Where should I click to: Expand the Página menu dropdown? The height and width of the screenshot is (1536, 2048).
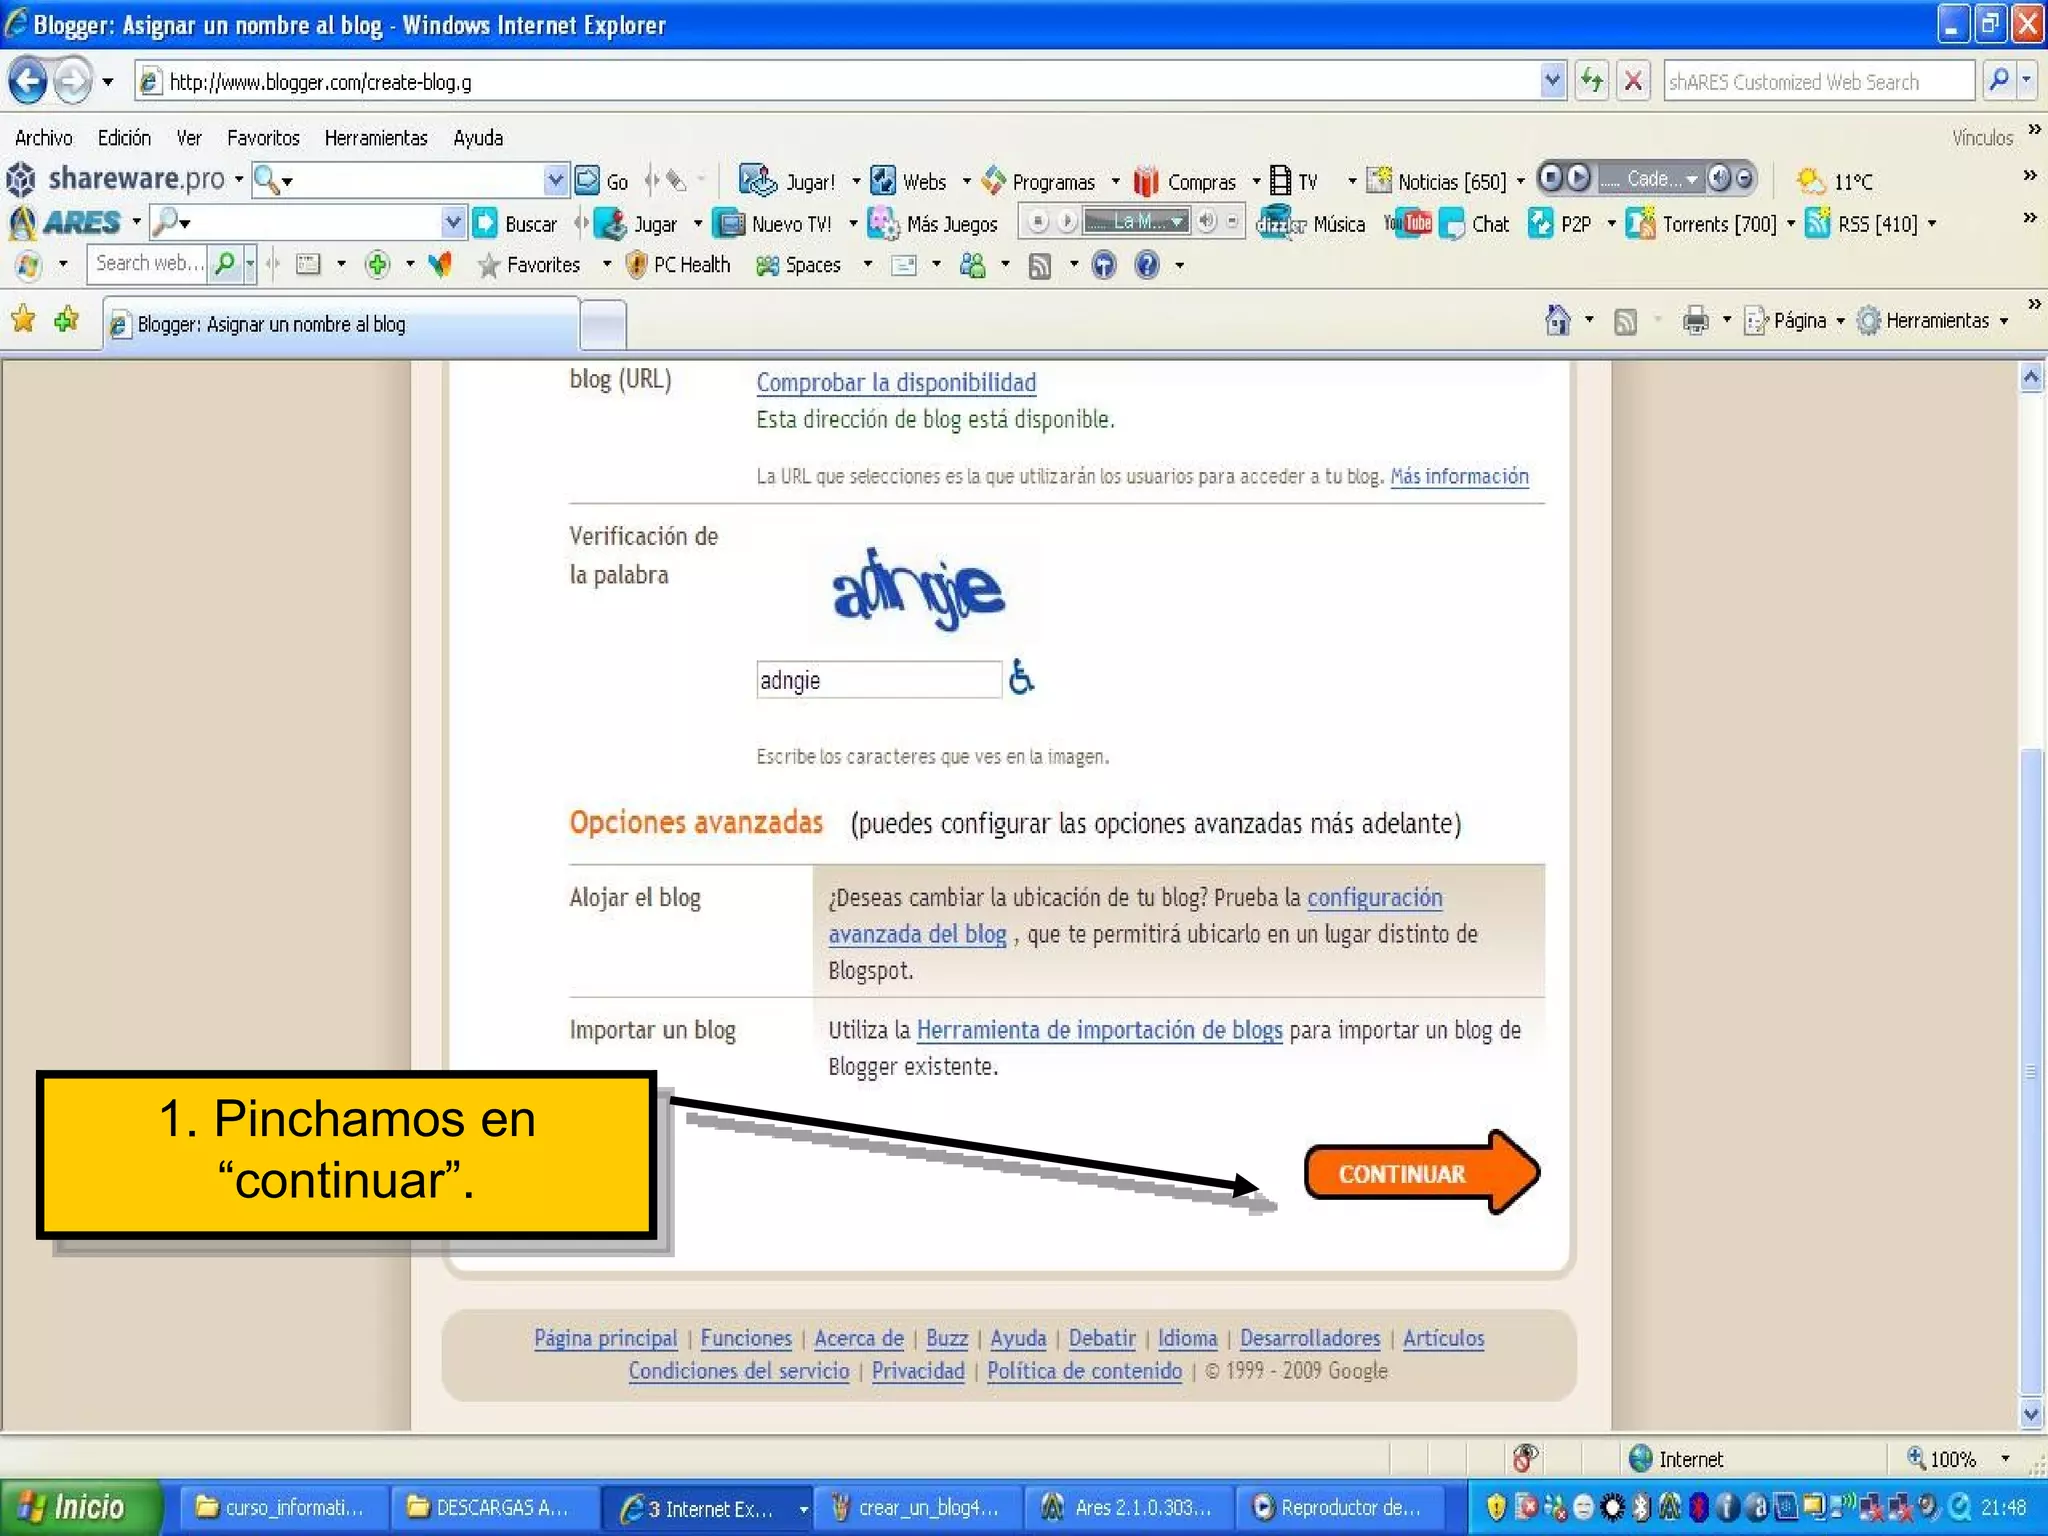tap(1840, 321)
